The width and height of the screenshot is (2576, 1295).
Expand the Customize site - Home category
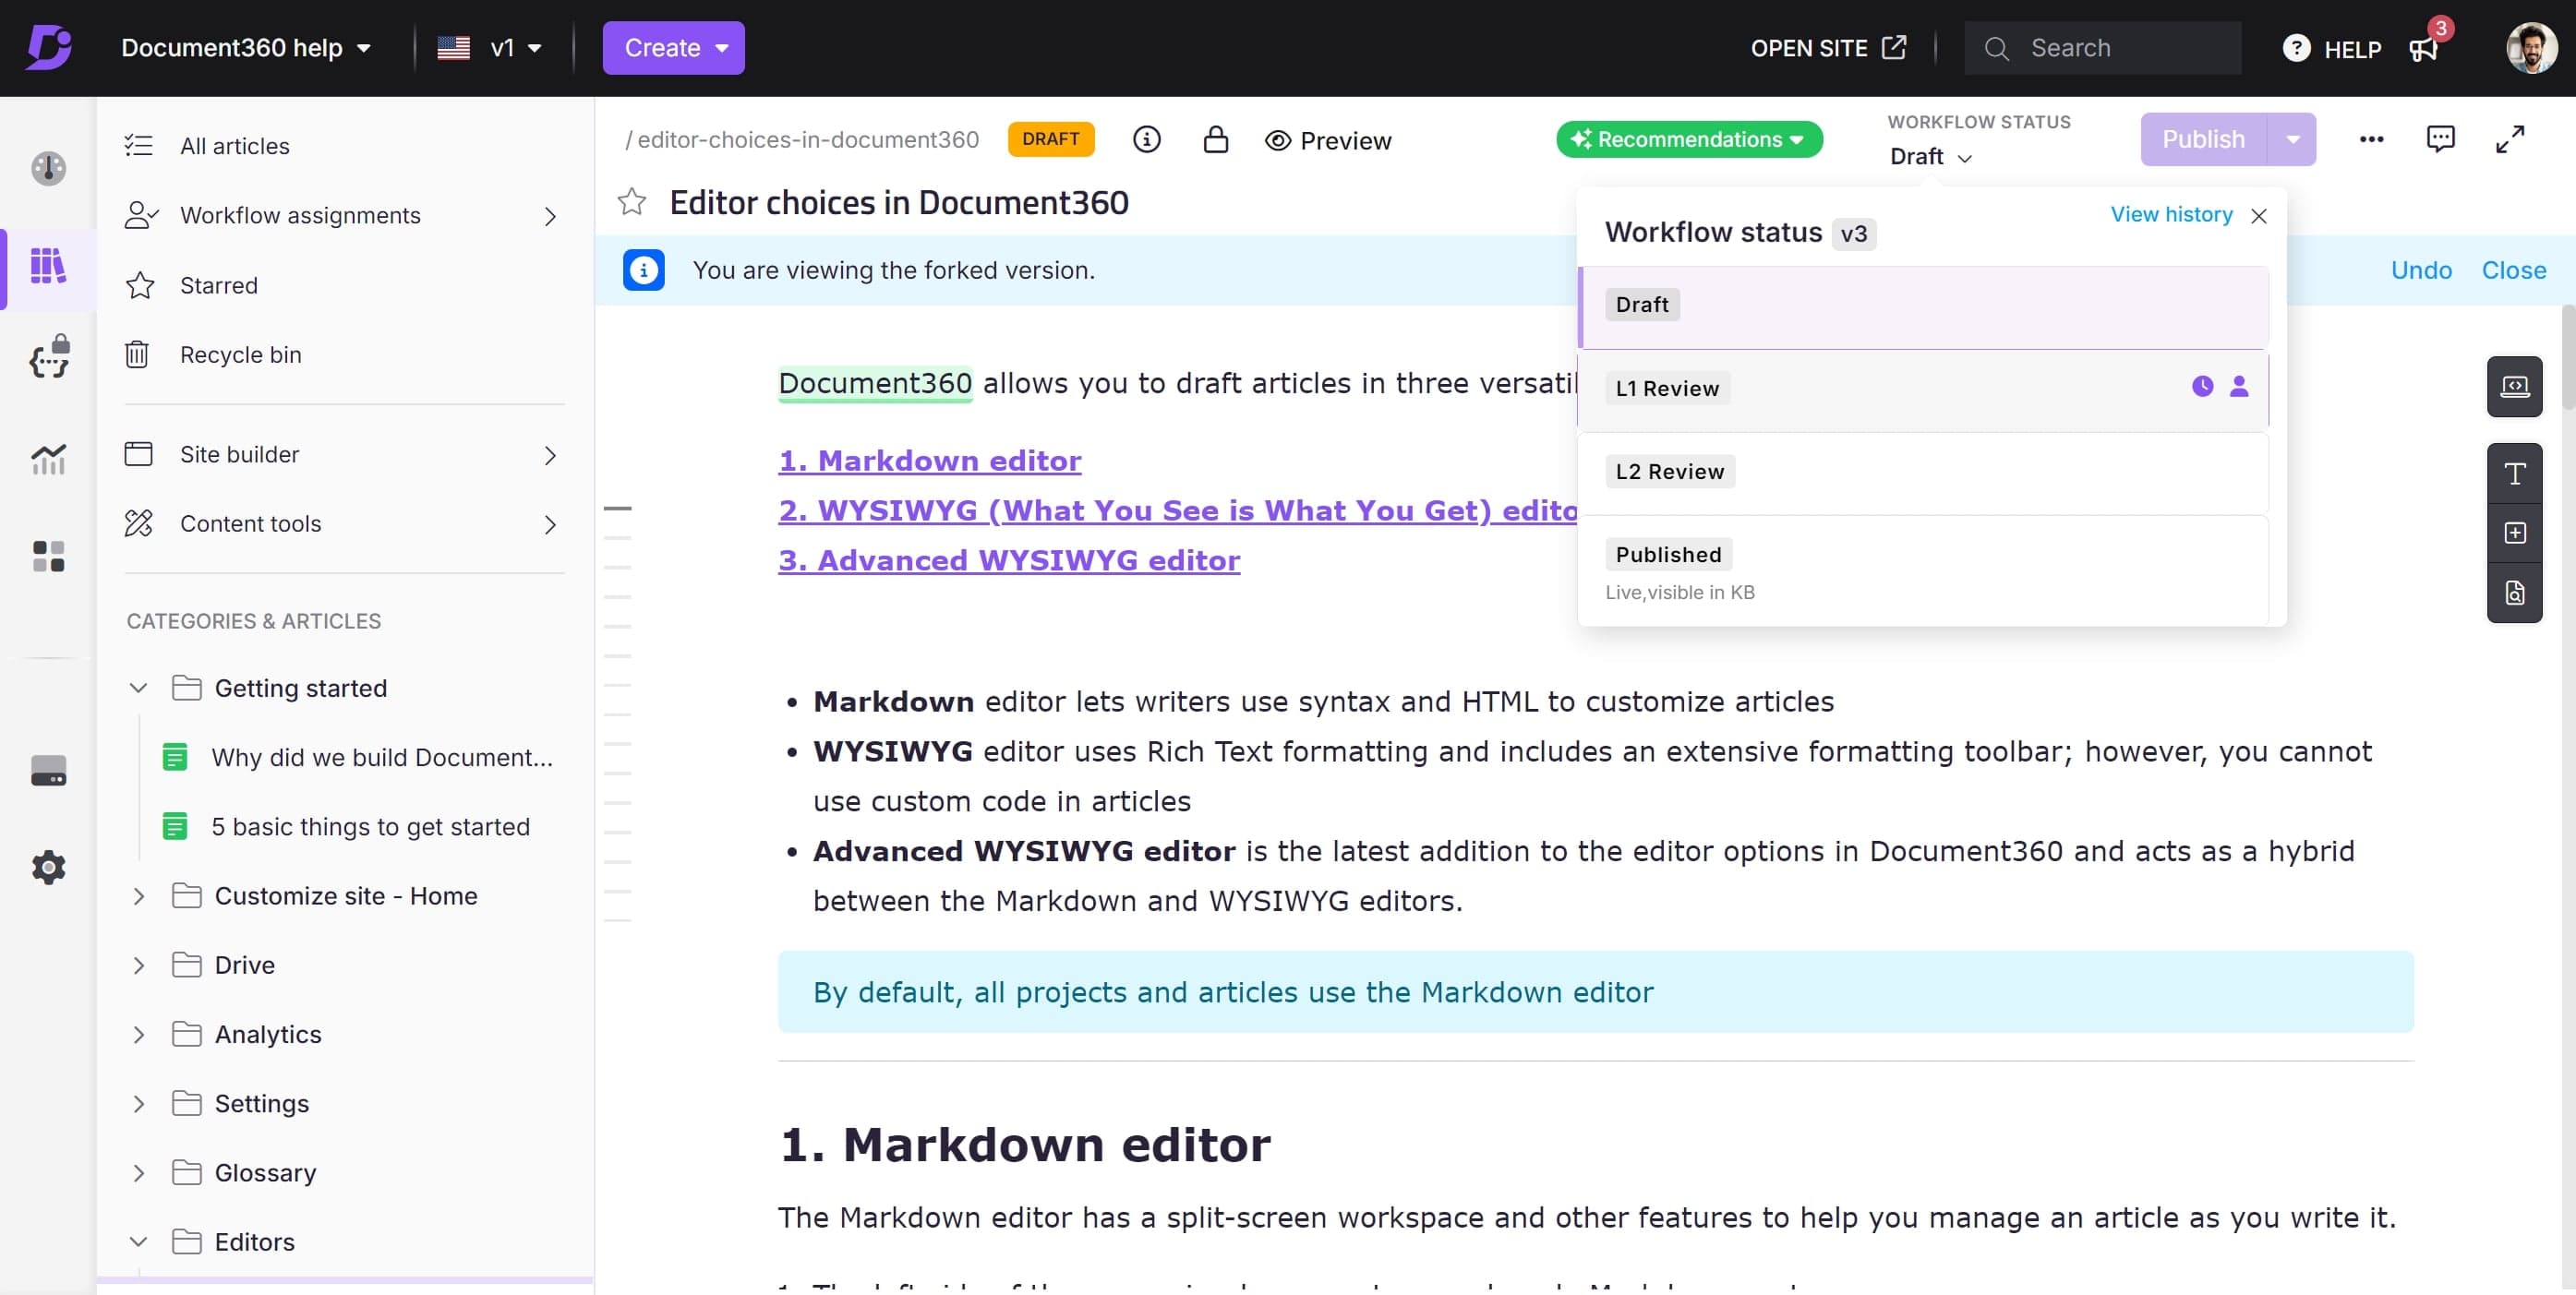click(x=139, y=897)
